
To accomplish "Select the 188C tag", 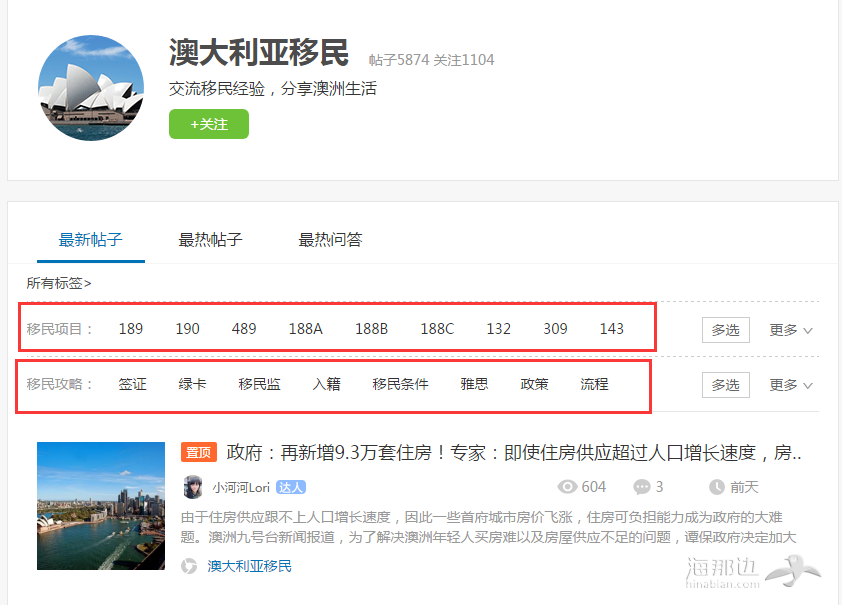I will 437,329.
